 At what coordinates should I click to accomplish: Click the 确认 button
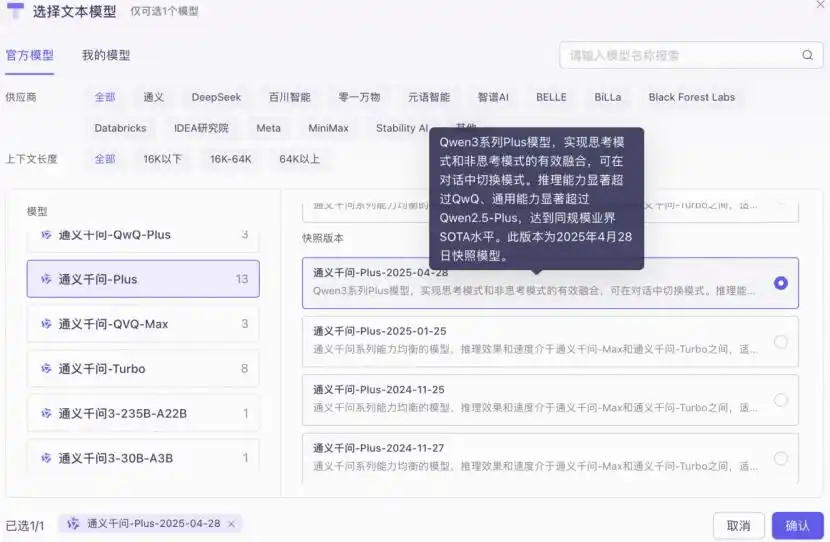(x=797, y=526)
